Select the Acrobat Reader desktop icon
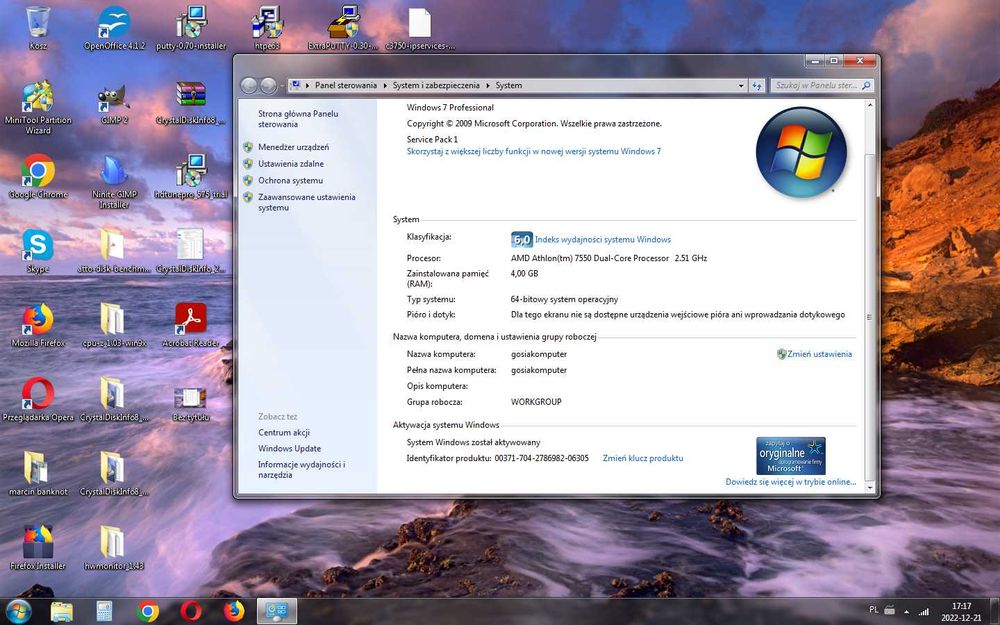Screen dimensions: 1000x625 (191, 320)
